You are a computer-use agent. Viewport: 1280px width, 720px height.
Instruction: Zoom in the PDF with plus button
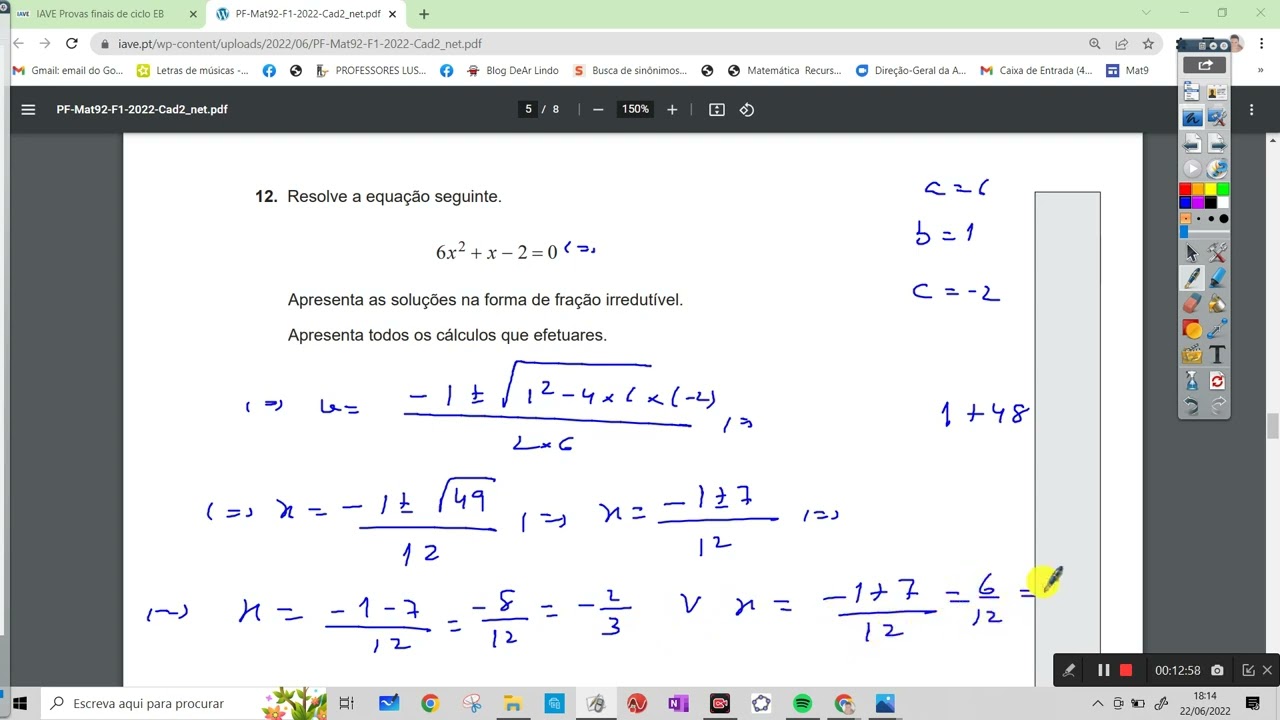click(672, 109)
